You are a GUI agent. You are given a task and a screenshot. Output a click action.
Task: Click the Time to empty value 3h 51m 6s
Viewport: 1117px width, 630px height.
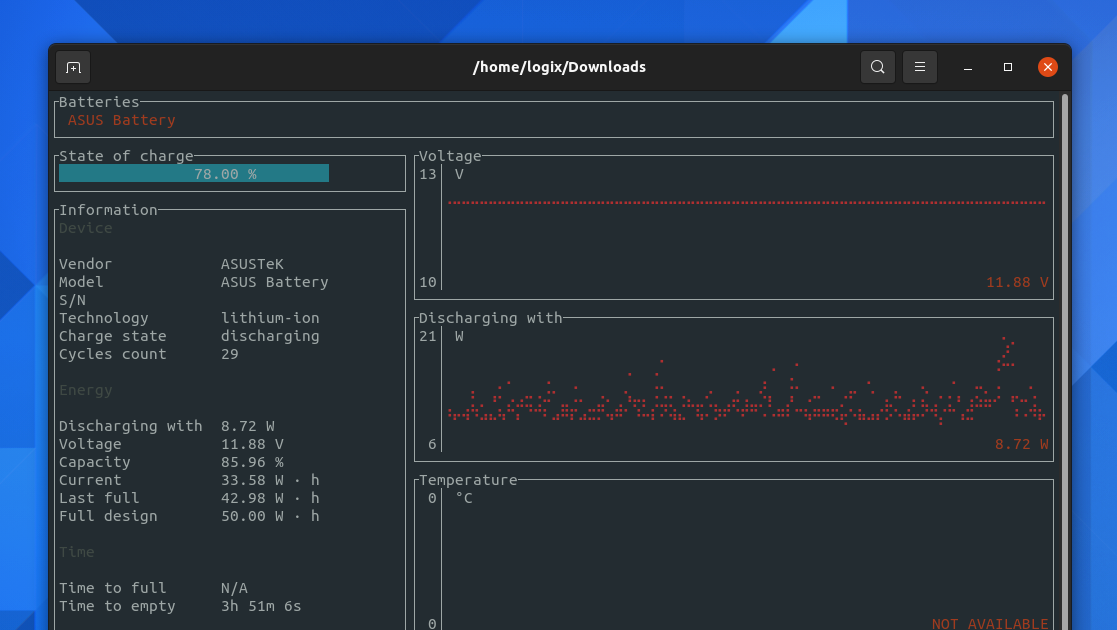261,606
